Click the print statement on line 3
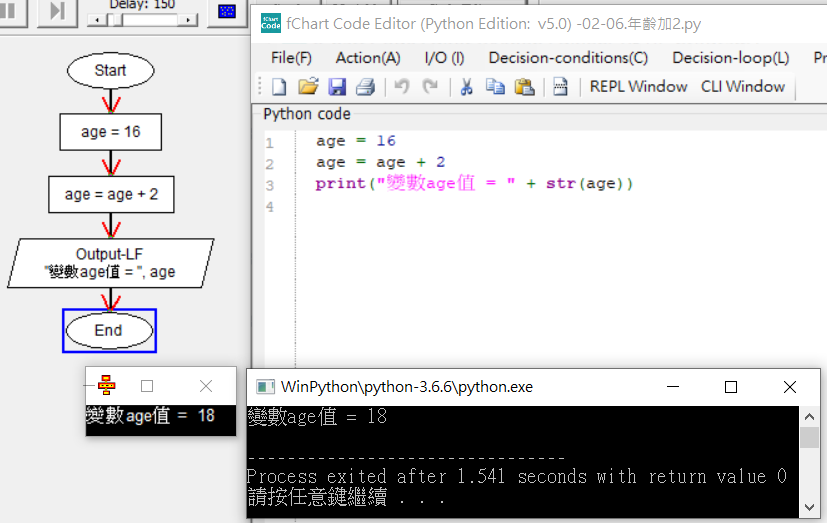827x523 pixels. [x=474, y=183]
